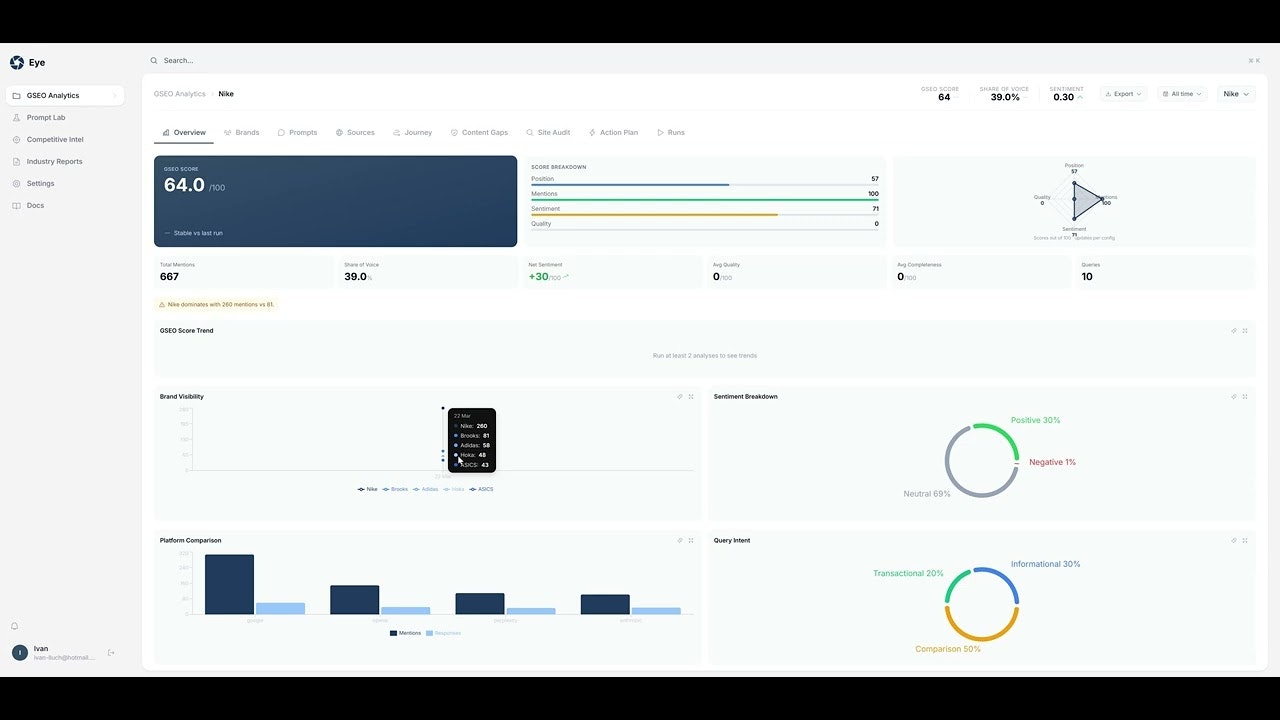The width and height of the screenshot is (1280, 720).
Task: Switch to the Overview tab
Action: [184, 133]
